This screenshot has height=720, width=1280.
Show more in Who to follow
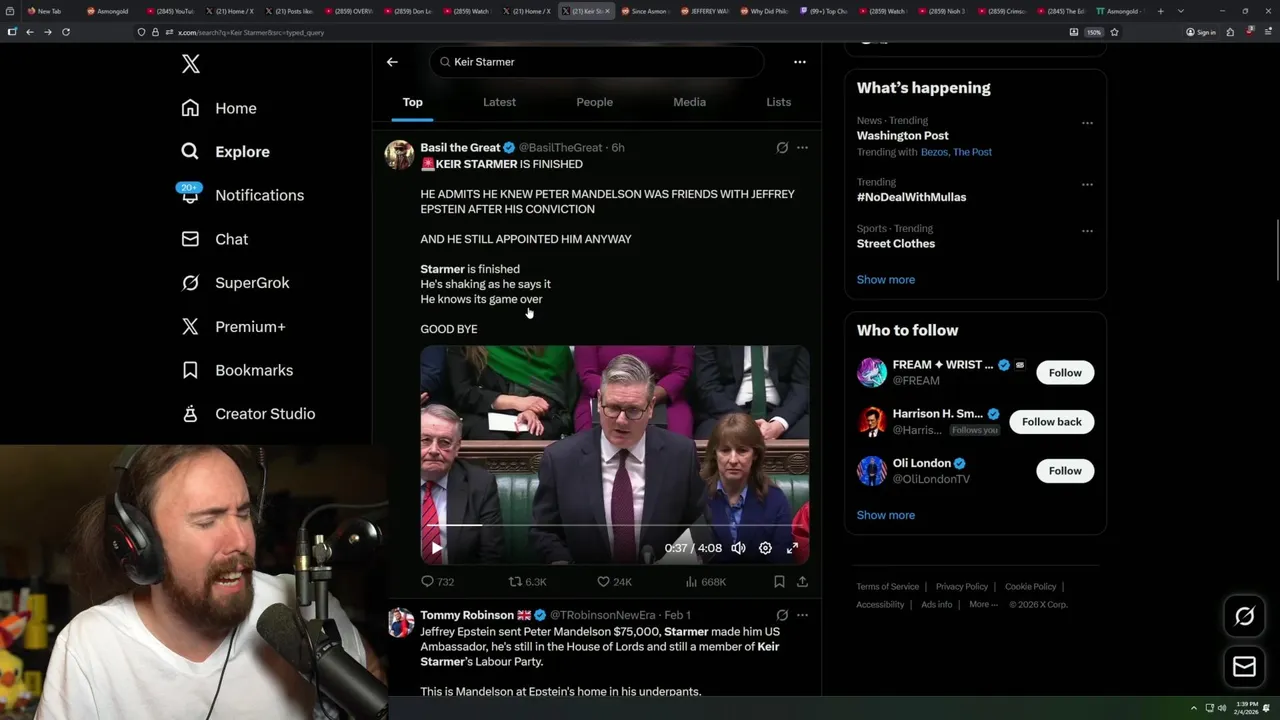pos(885,515)
